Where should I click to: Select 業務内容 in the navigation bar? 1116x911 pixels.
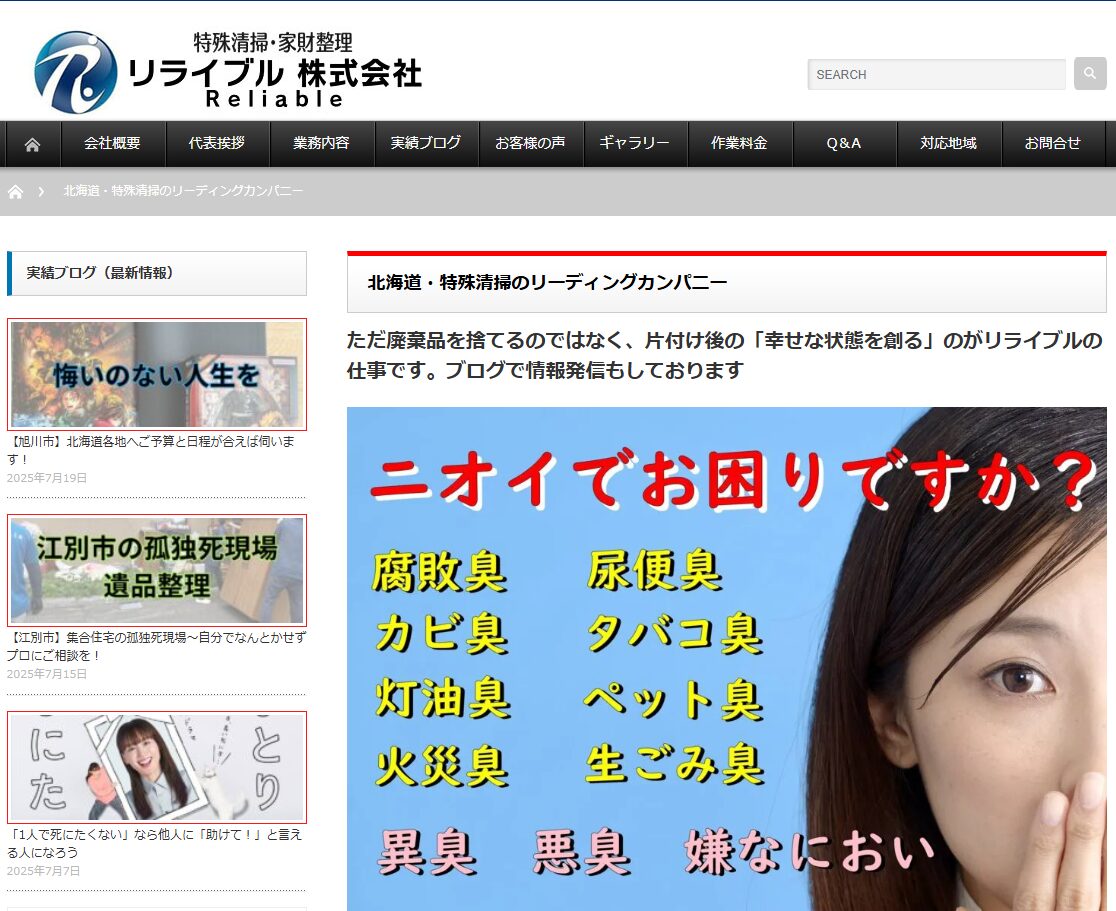[x=321, y=144]
